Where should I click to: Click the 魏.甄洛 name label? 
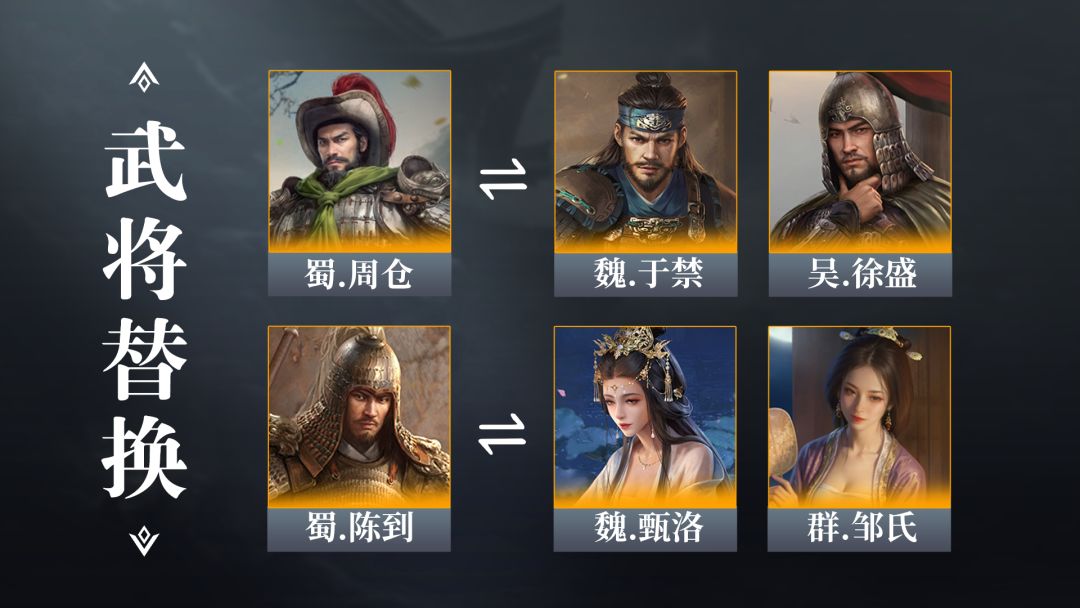point(645,529)
